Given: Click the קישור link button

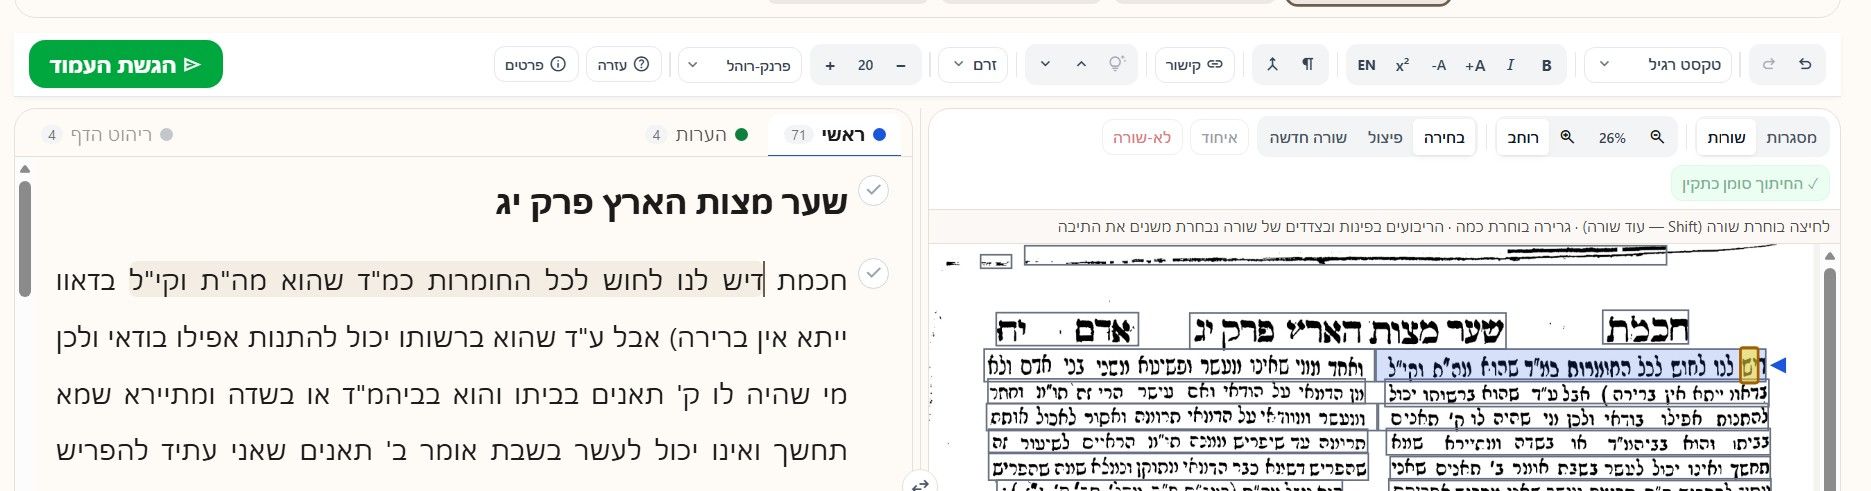Looking at the screenshot, I should [1194, 65].
